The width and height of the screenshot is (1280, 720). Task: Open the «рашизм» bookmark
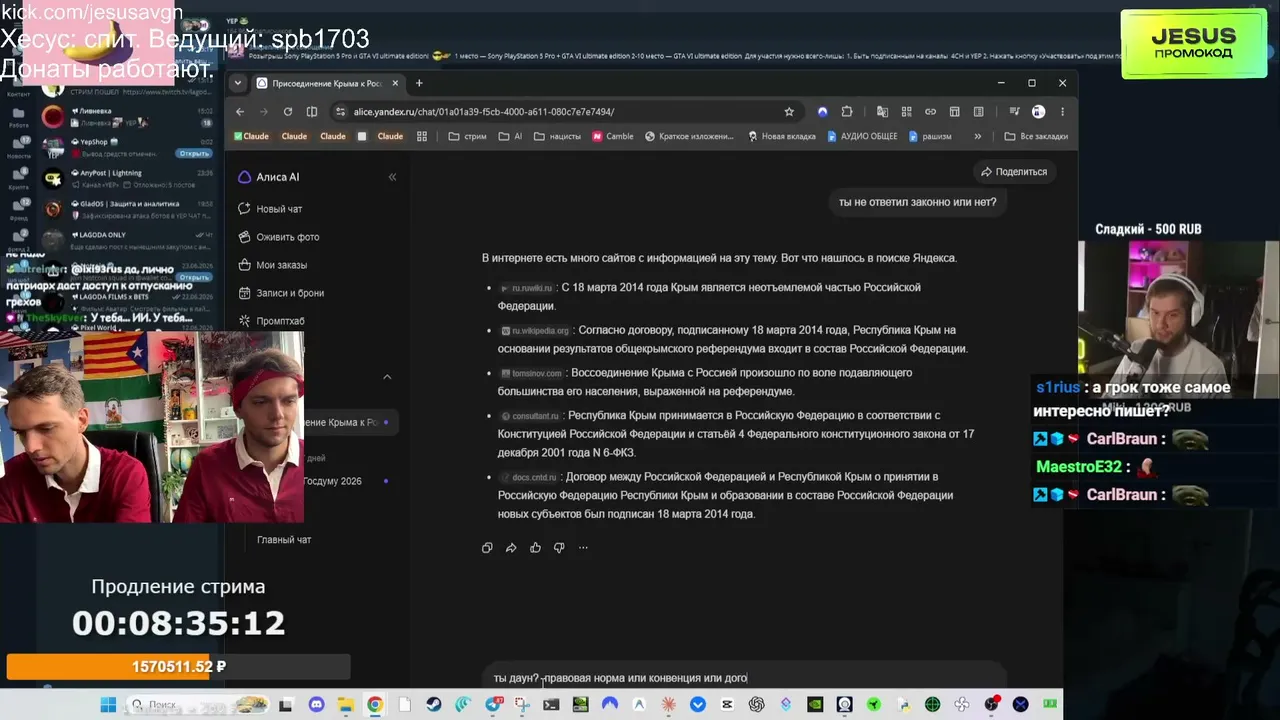click(x=930, y=136)
